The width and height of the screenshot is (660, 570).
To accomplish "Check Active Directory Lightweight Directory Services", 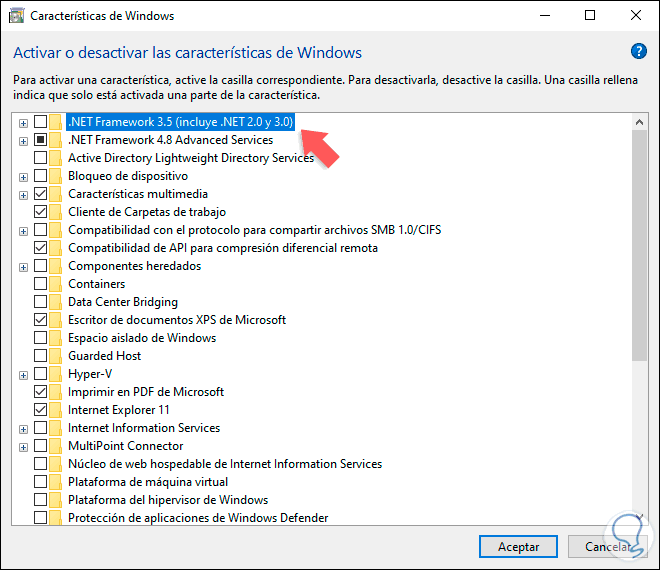I will (40, 158).
